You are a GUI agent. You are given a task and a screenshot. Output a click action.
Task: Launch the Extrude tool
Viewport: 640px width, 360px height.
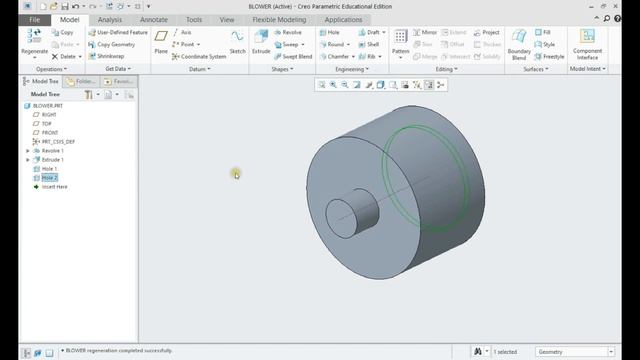261,41
